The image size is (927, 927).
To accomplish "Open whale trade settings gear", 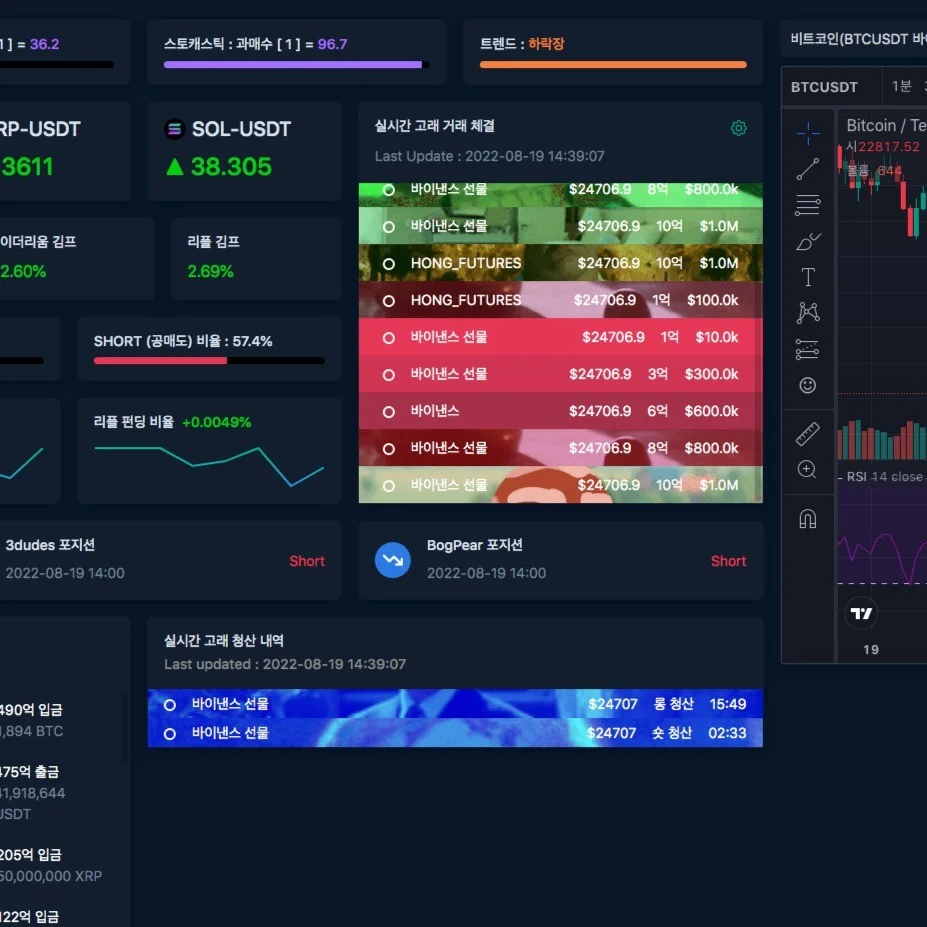I will (739, 128).
